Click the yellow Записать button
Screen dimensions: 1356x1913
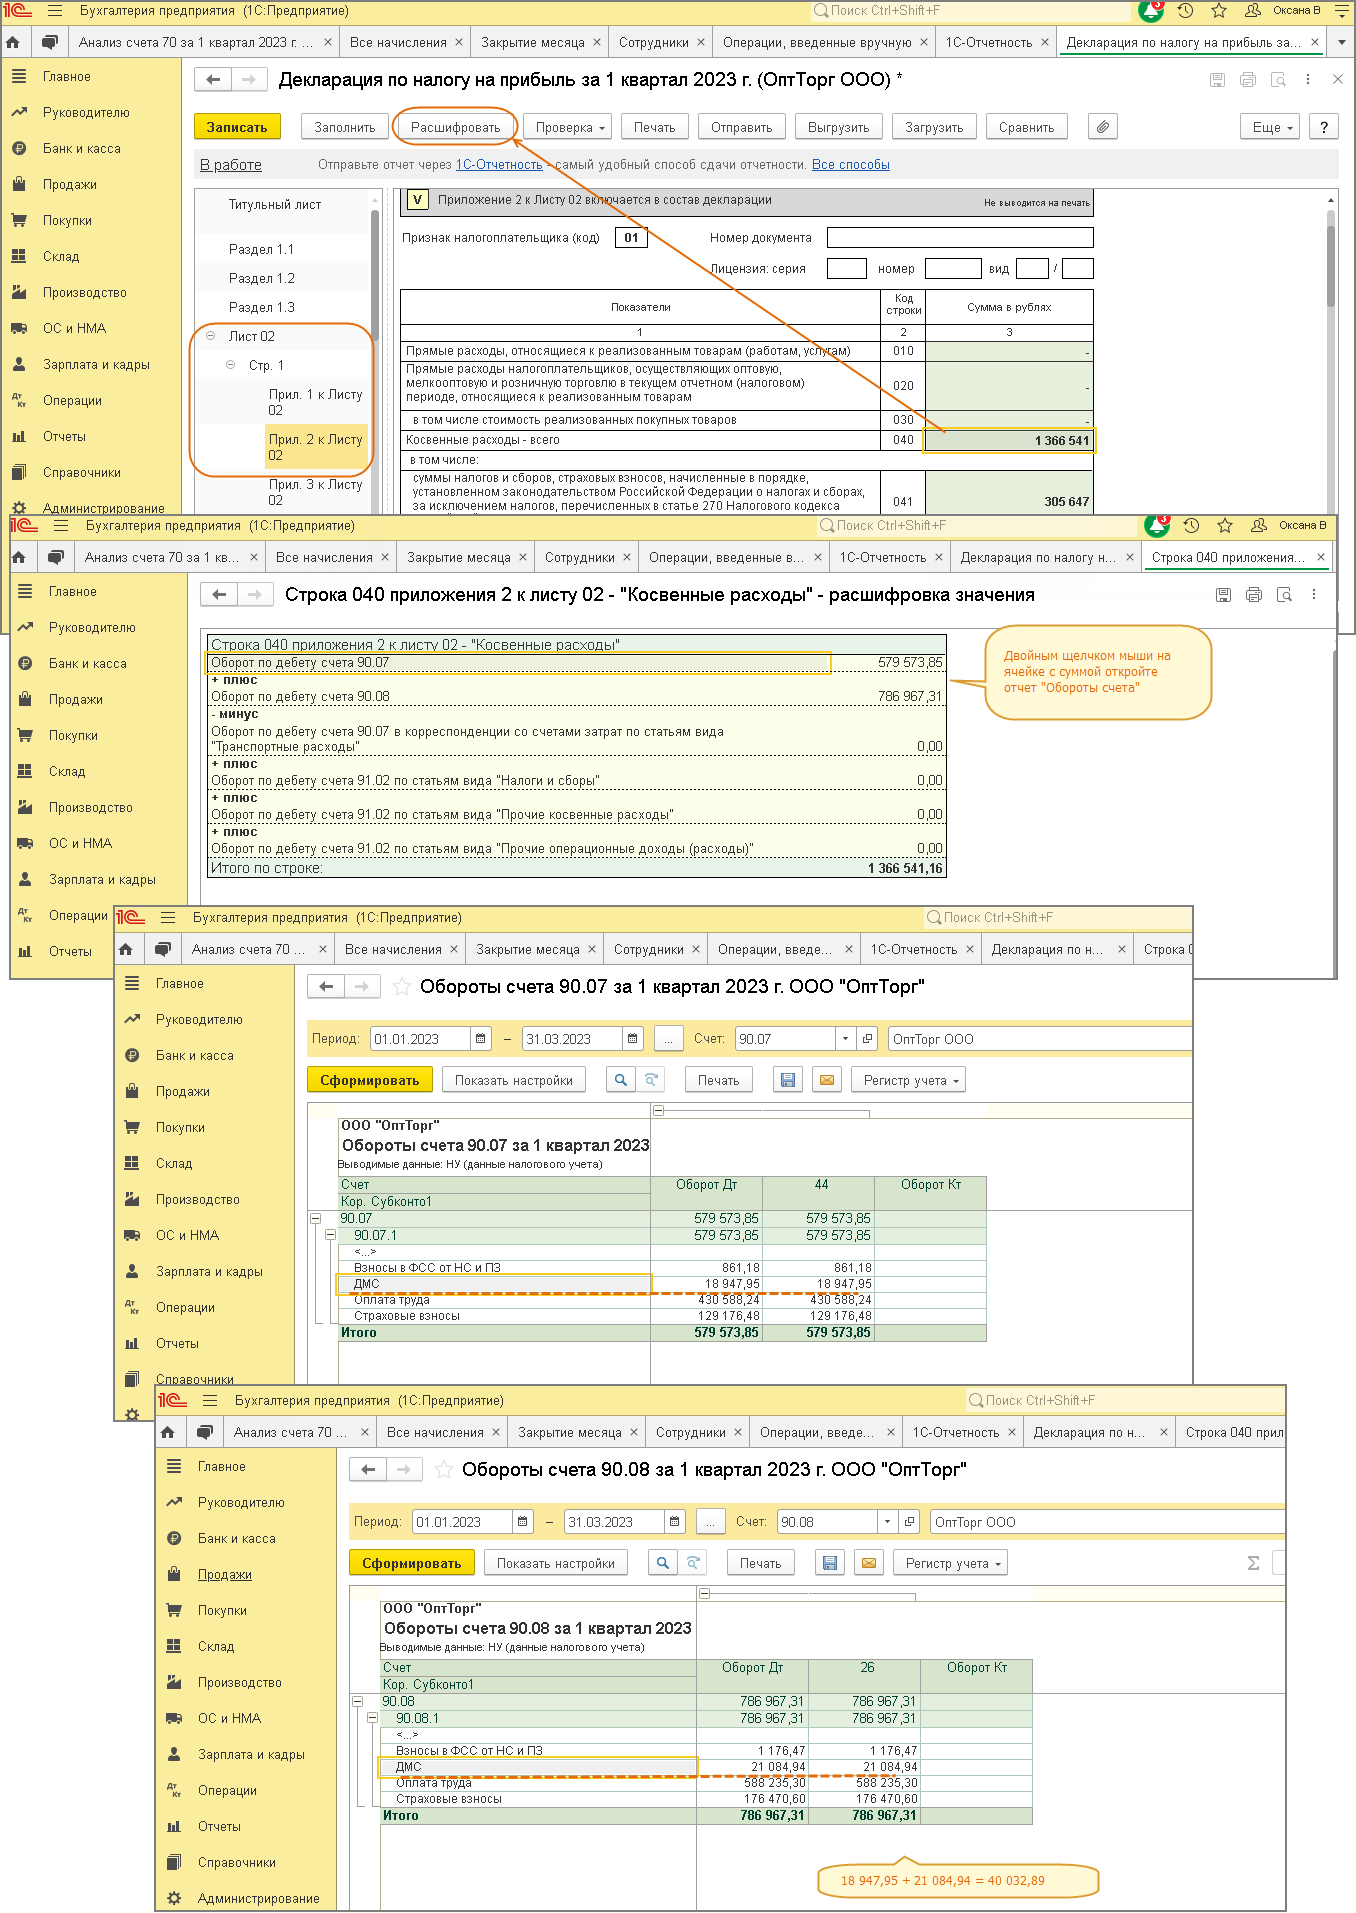(237, 127)
